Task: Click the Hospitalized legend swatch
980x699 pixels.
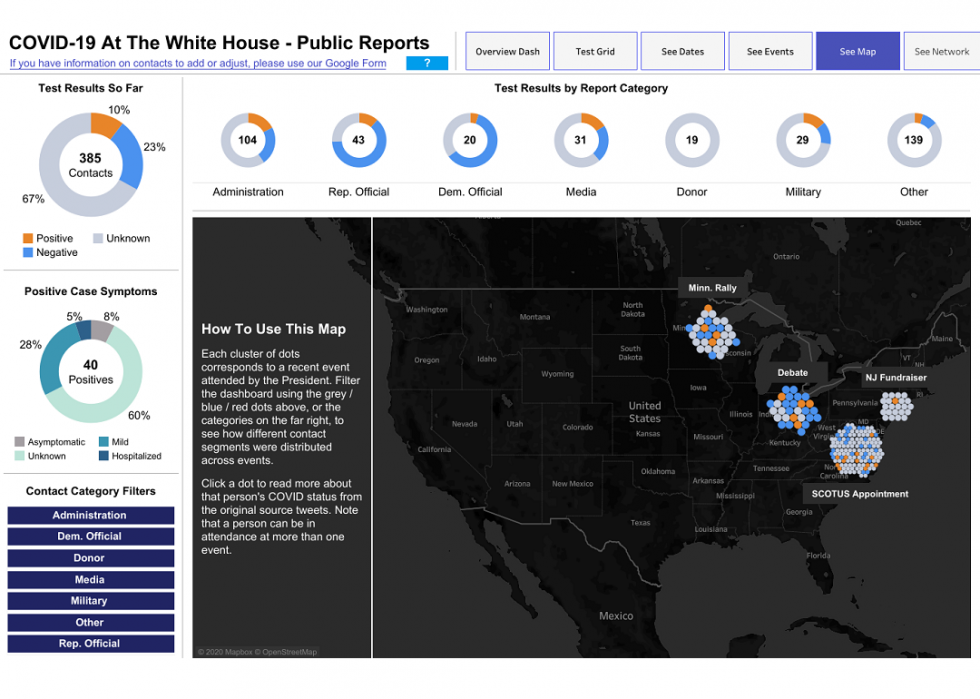Action: click(x=104, y=456)
